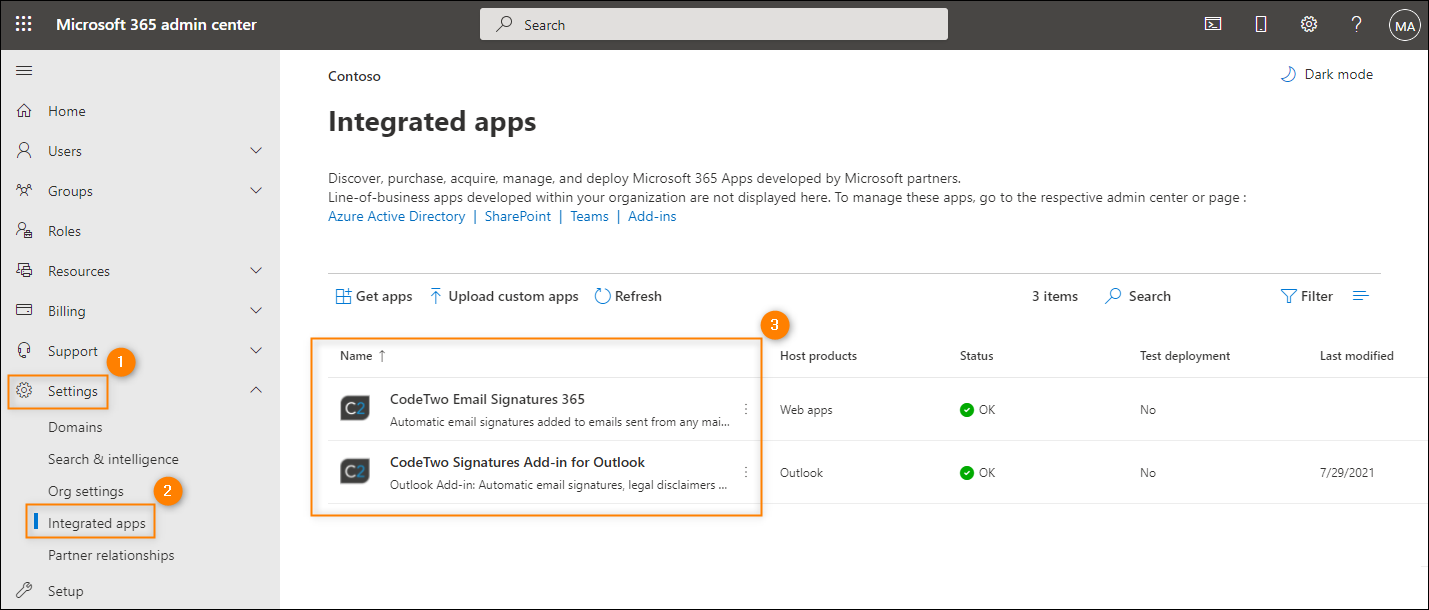Open Partner relationships page
The image size is (1429, 610).
click(112, 554)
